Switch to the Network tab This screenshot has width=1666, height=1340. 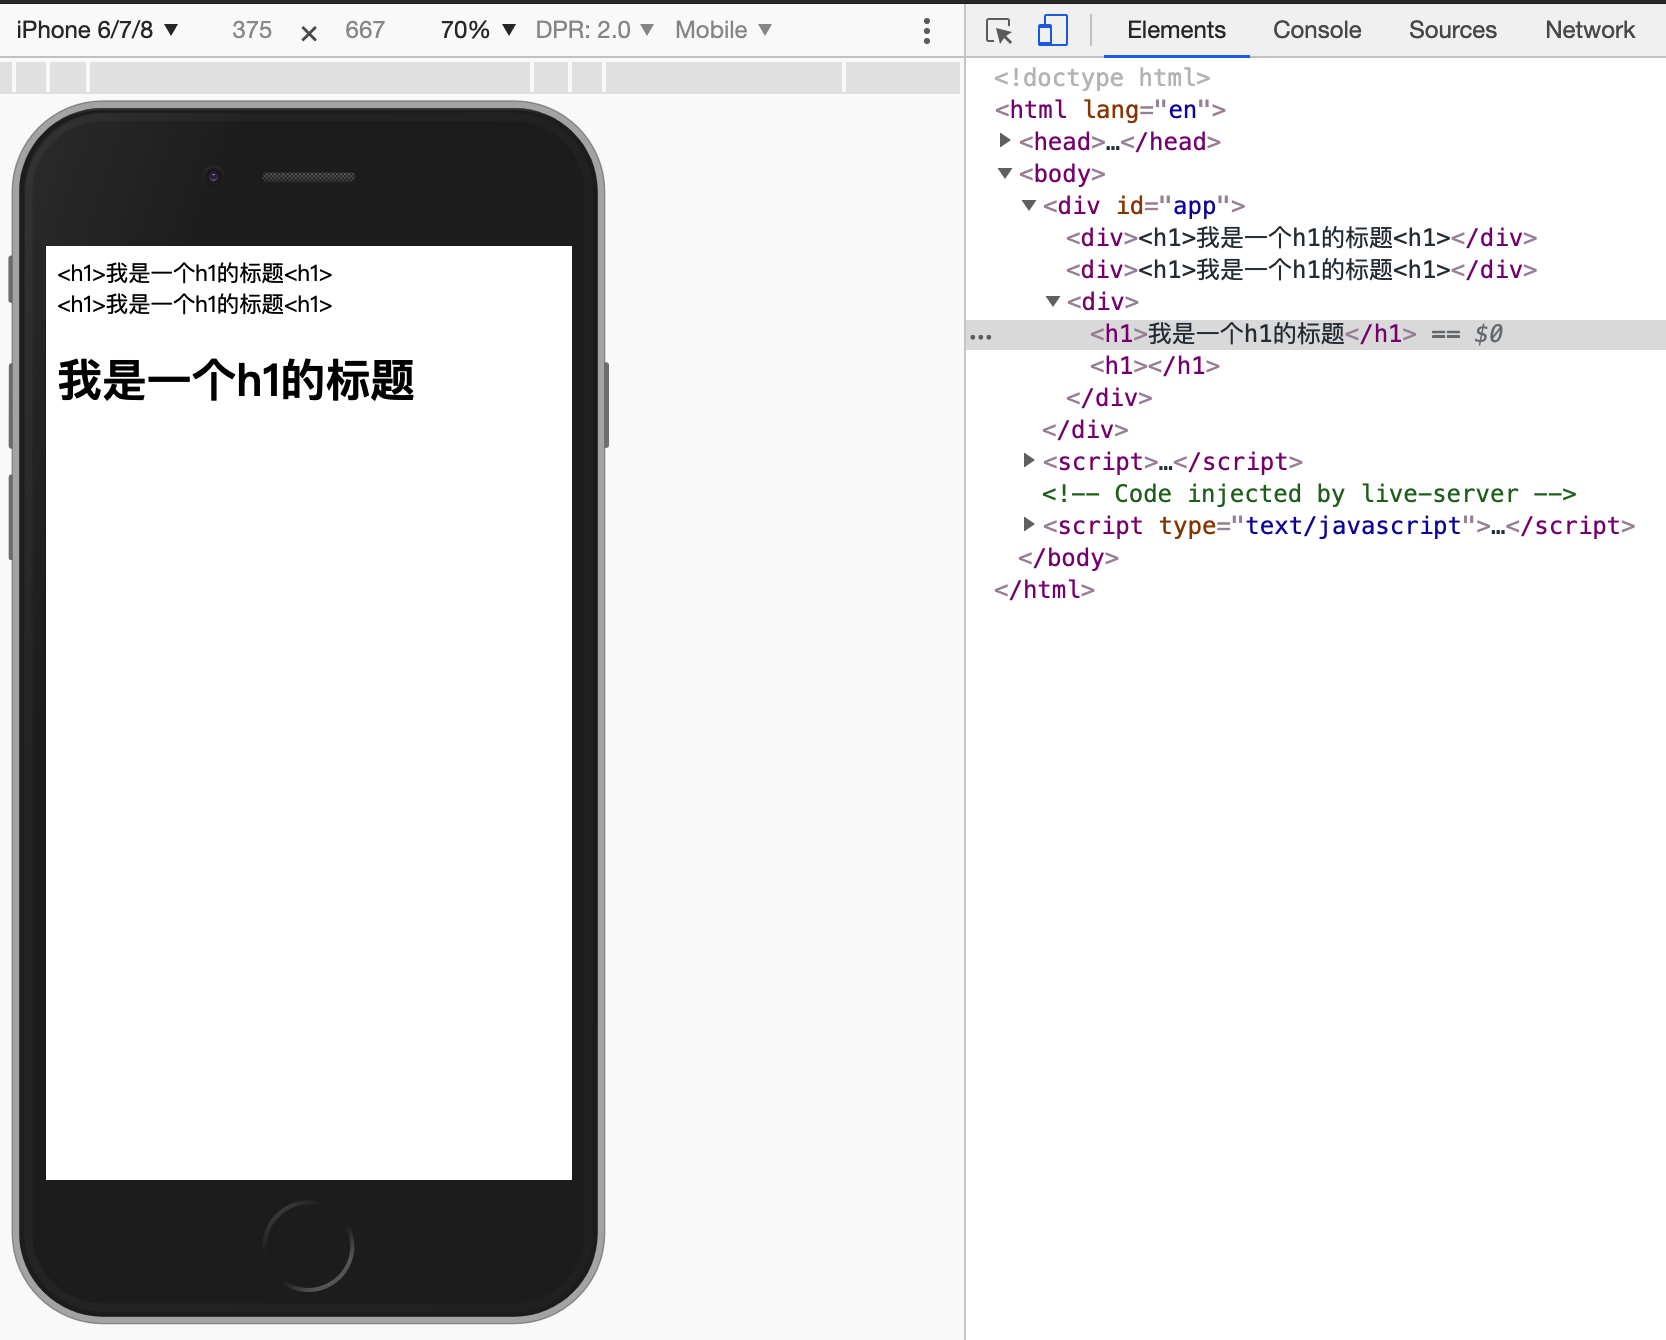tap(1590, 30)
